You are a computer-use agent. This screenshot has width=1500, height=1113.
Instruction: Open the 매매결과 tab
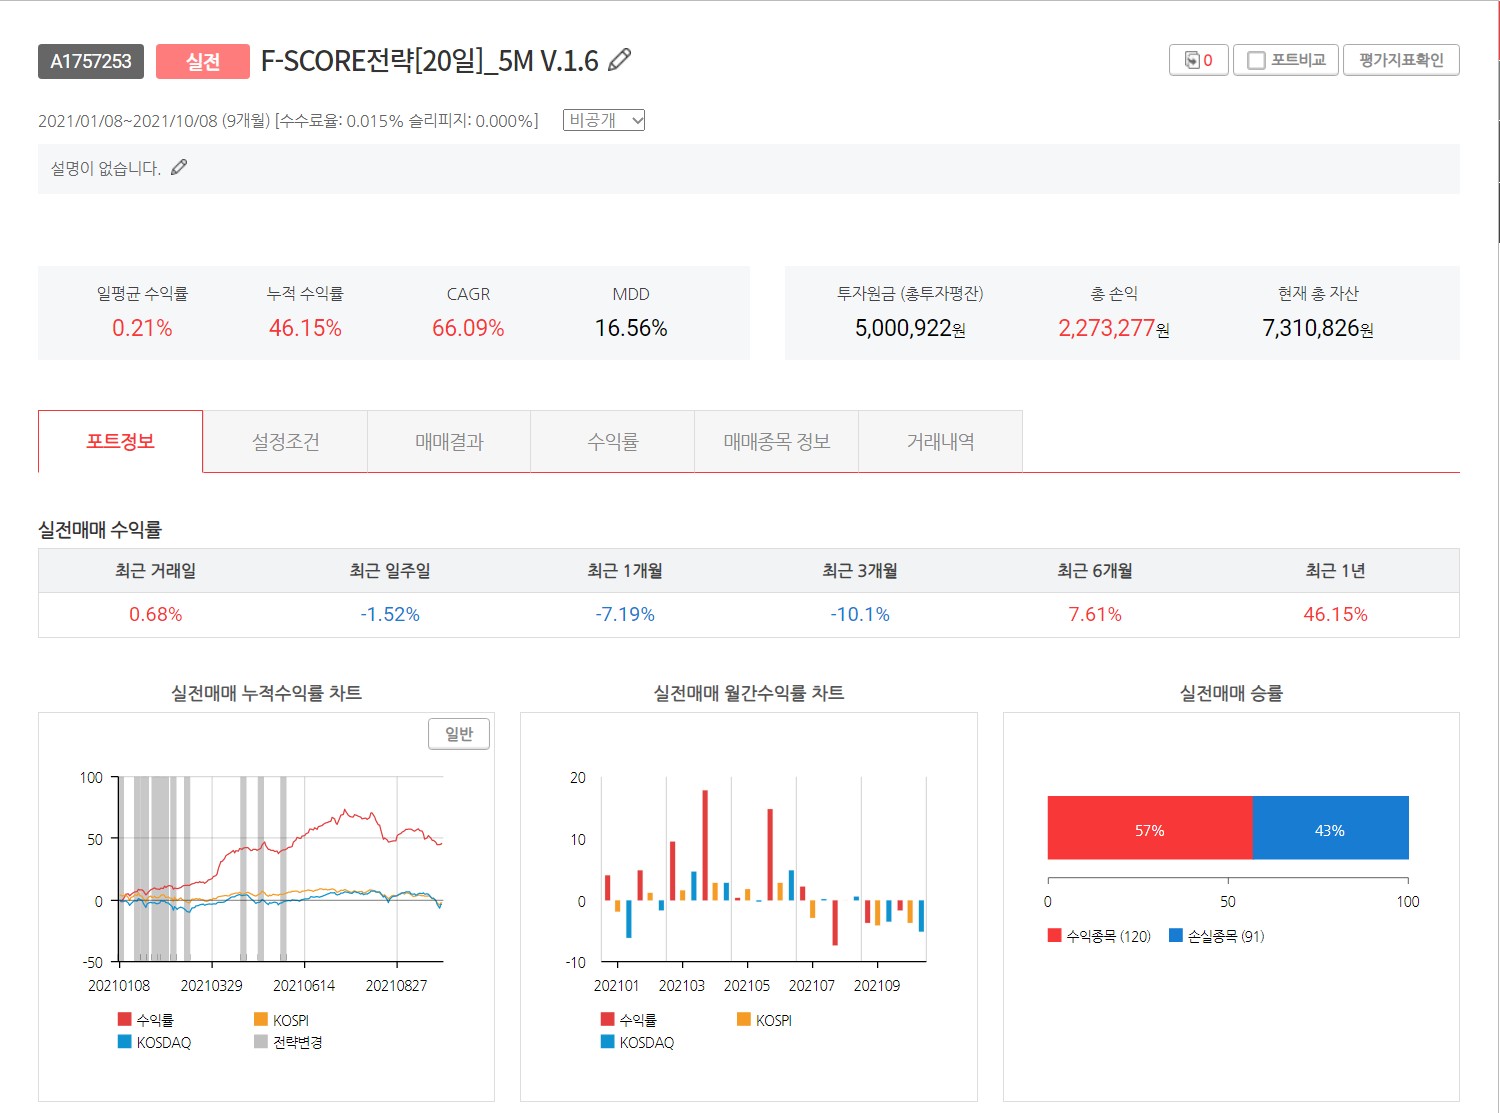tap(449, 441)
